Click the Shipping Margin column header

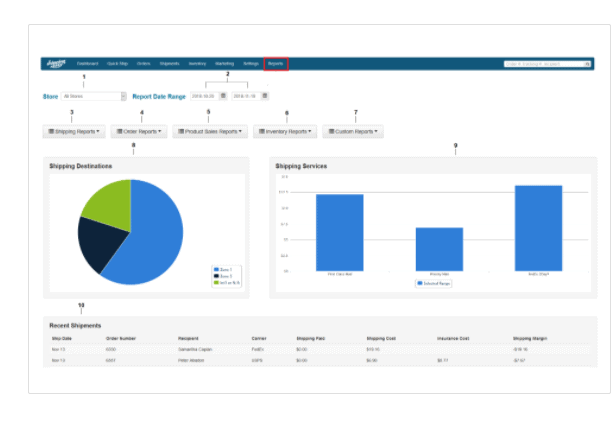click(530, 338)
